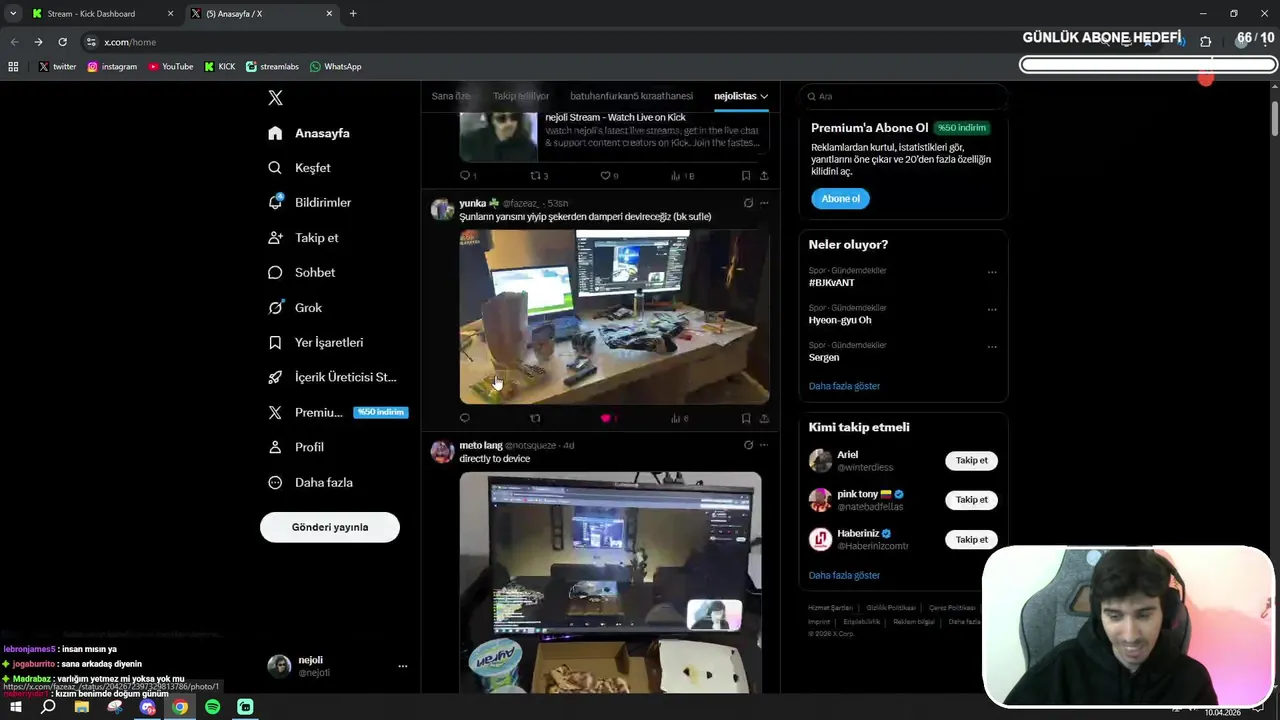Image resolution: width=1280 pixels, height=720 pixels.
Task: Like the nejoli Stream post
Action: coord(606,175)
